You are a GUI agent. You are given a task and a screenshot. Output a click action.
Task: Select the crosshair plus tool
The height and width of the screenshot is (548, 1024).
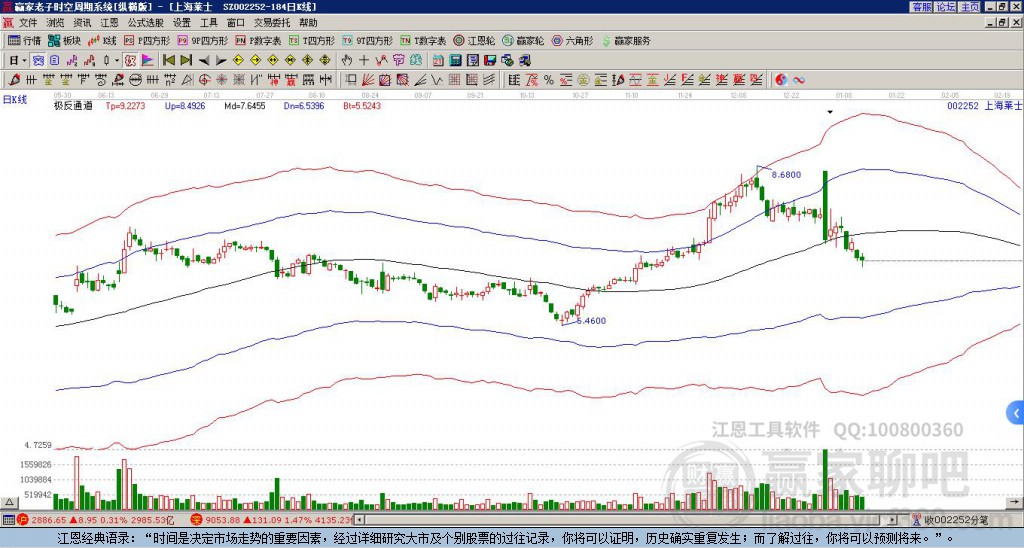pyautogui.click(x=364, y=61)
